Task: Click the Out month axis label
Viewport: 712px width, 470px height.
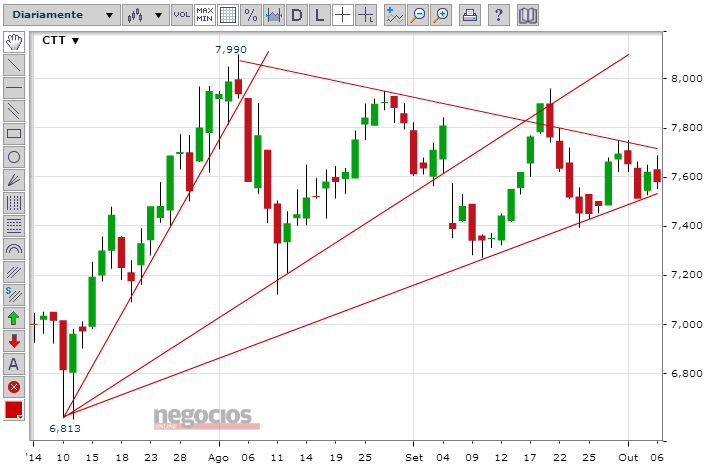Action: tap(628, 457)
